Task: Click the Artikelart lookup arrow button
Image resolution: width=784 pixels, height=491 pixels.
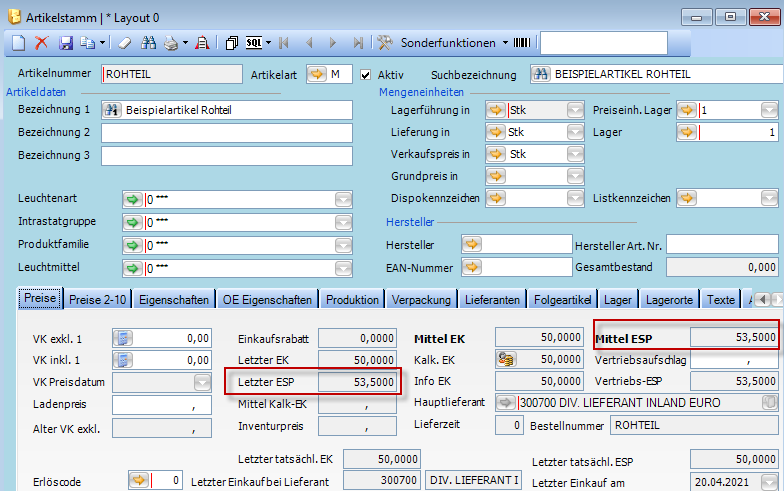Action: (317, 74)
